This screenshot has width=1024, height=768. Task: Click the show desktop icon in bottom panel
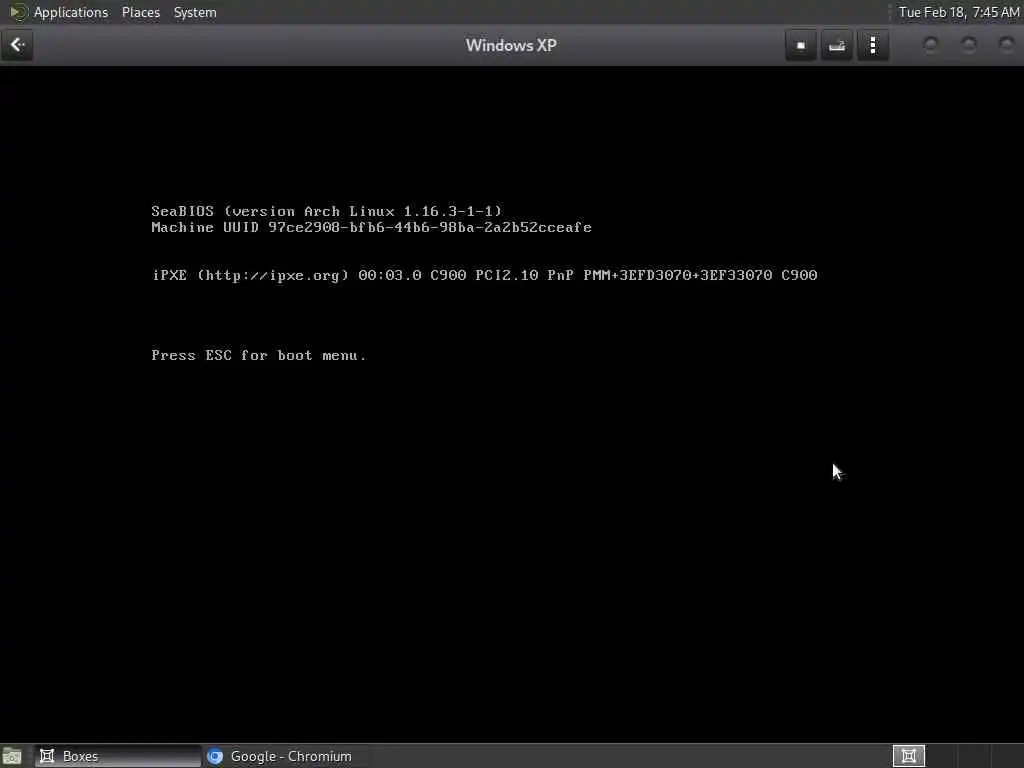tap(12, 757)
